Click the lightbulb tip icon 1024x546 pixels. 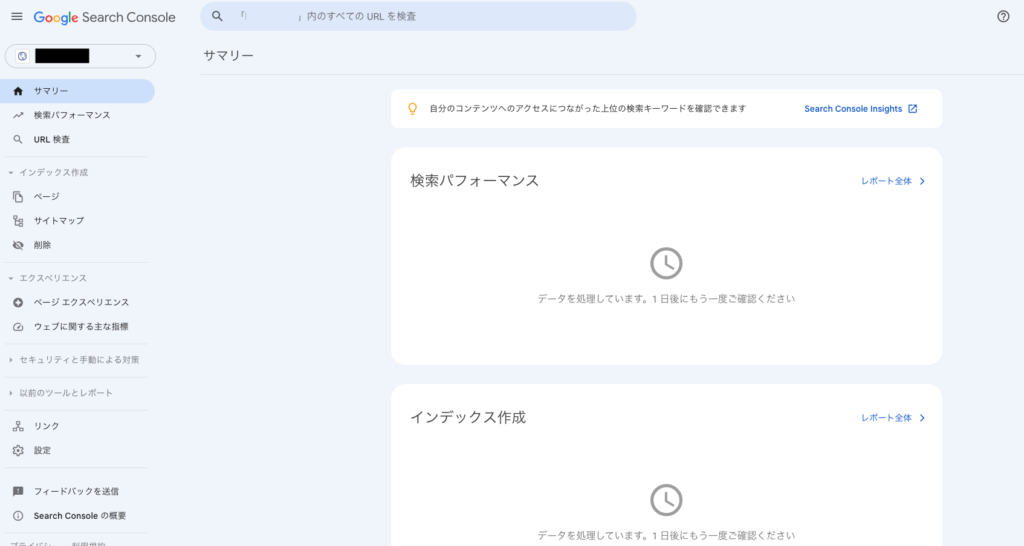(x=412, y=109)
